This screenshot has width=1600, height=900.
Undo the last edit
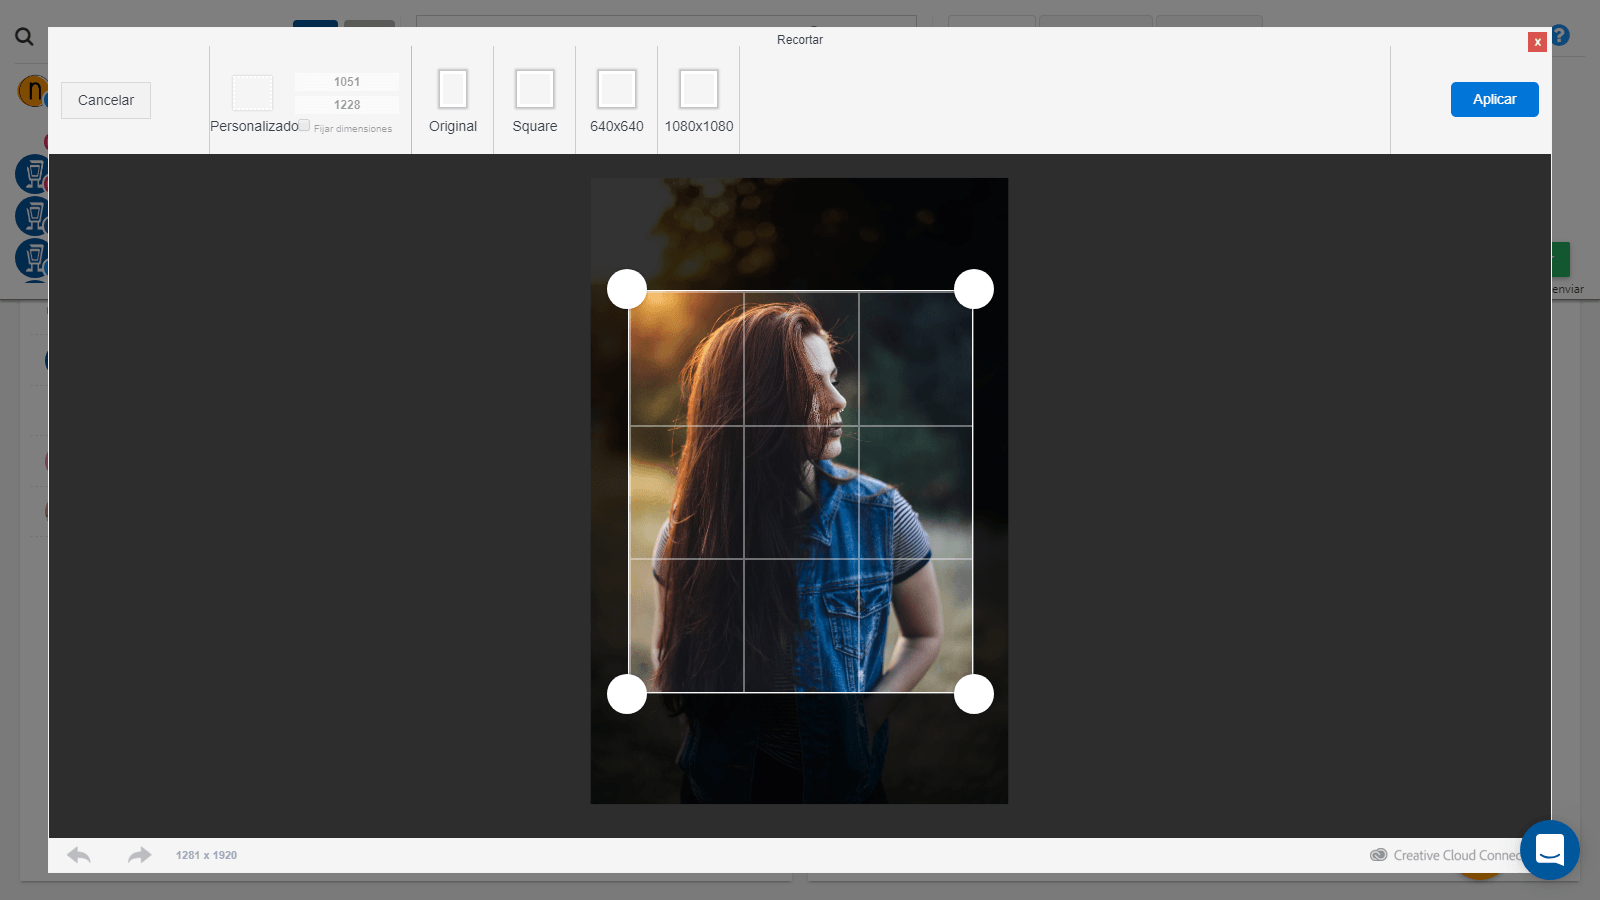coord(79,855)
